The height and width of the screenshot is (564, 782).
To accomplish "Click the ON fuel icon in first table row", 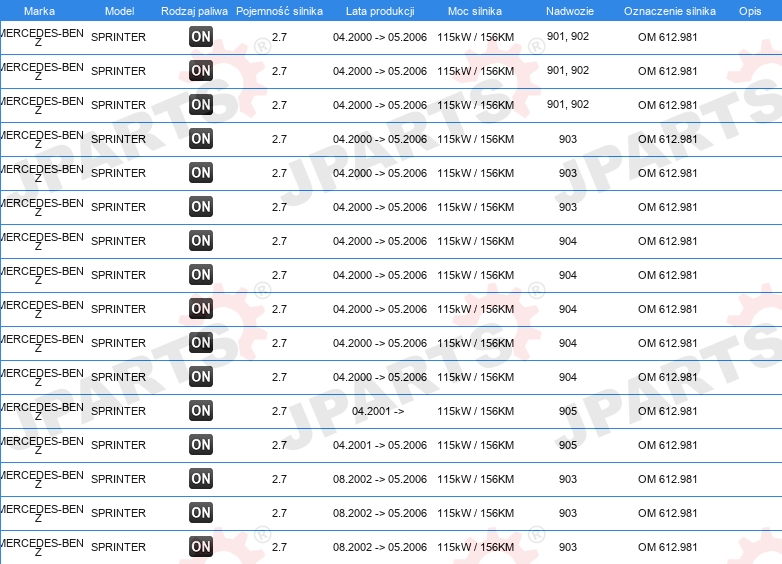I will (x=201, y=36).
